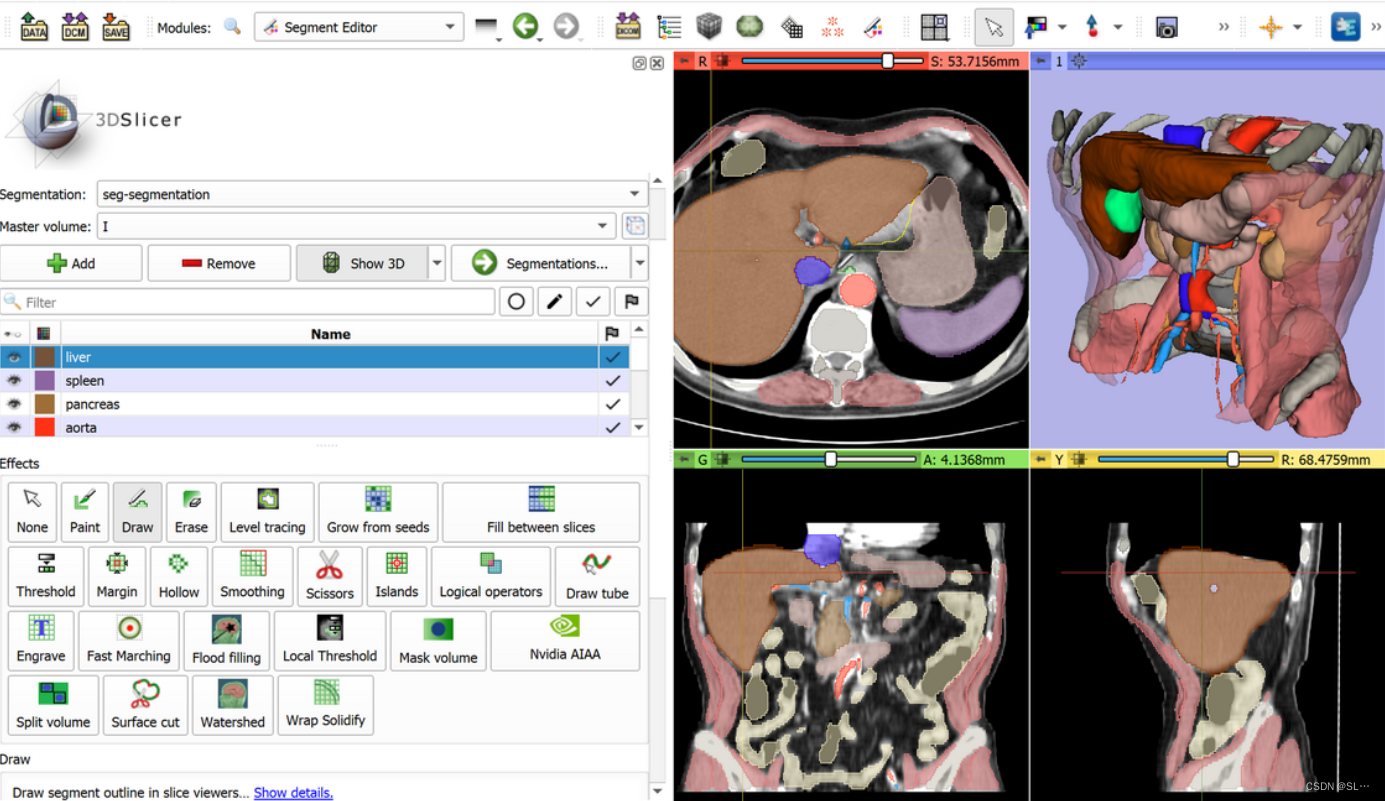Uncheck the pancreas segment status checkmark

(613, 404)
